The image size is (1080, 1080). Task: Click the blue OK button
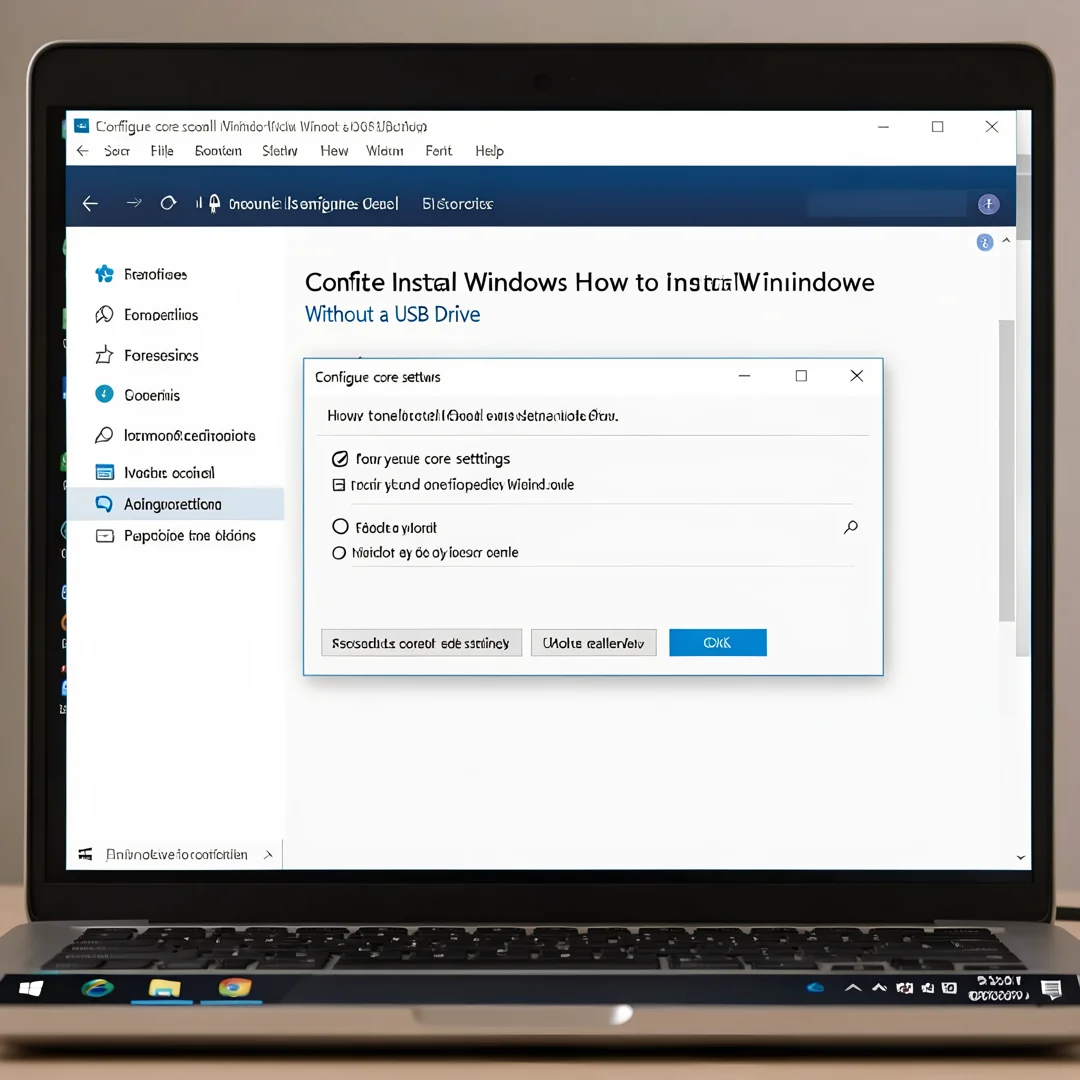(x=718, y=643)
